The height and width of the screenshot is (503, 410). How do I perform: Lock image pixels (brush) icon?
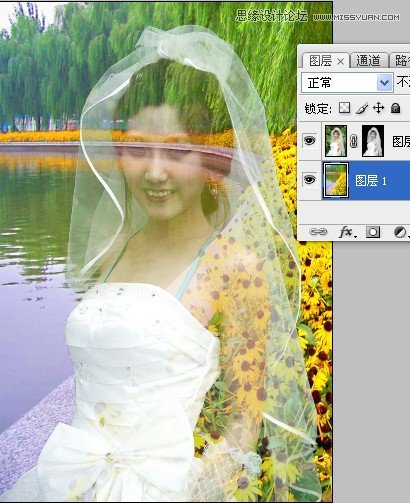click(x=362, y=108)
